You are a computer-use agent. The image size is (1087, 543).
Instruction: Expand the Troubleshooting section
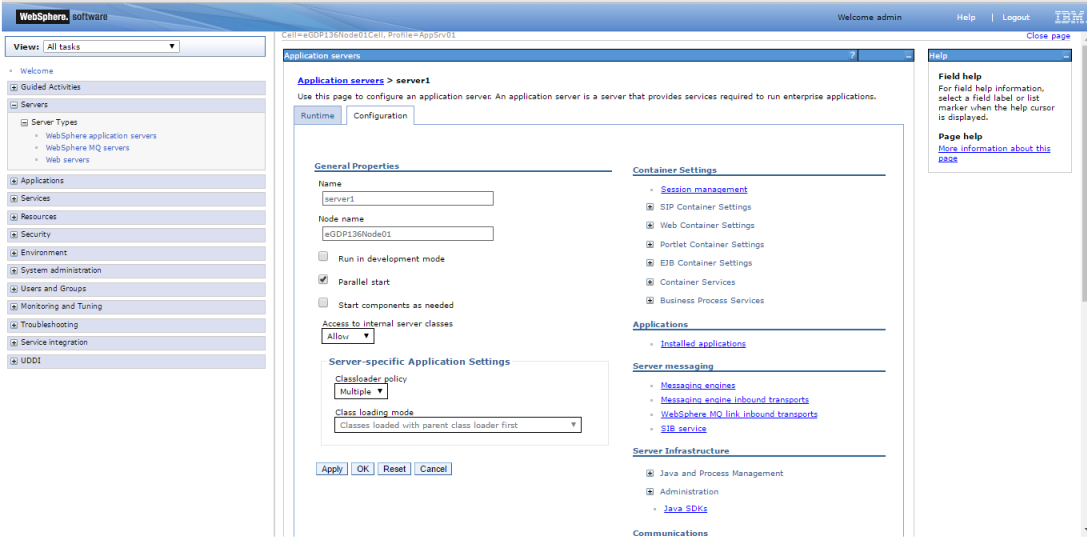pyautogui.click(x=14, y=325)
